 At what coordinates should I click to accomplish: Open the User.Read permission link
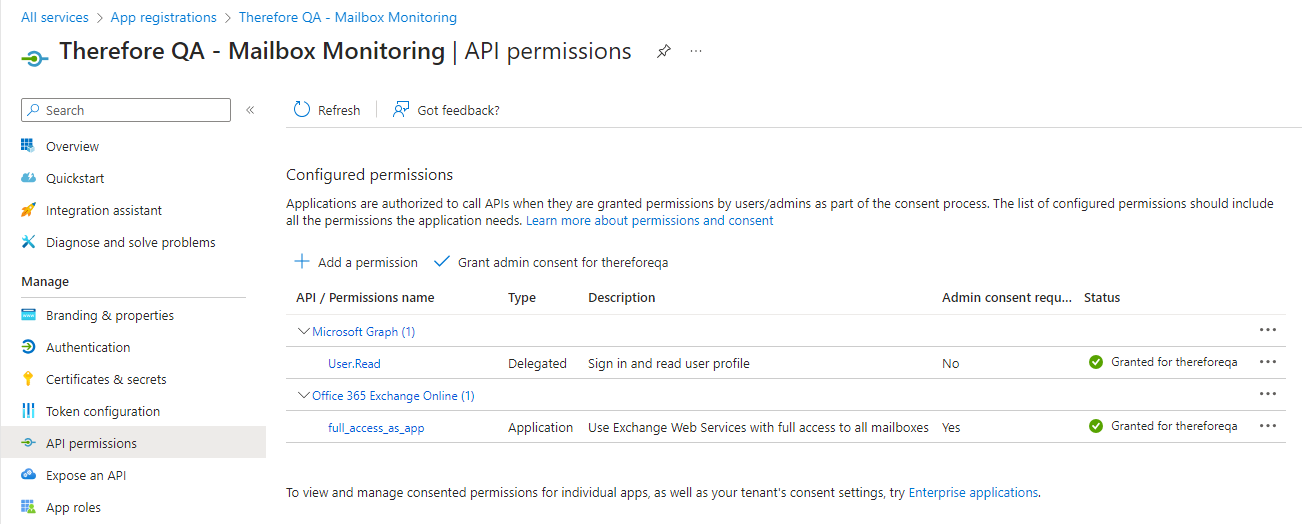point(354,363)
